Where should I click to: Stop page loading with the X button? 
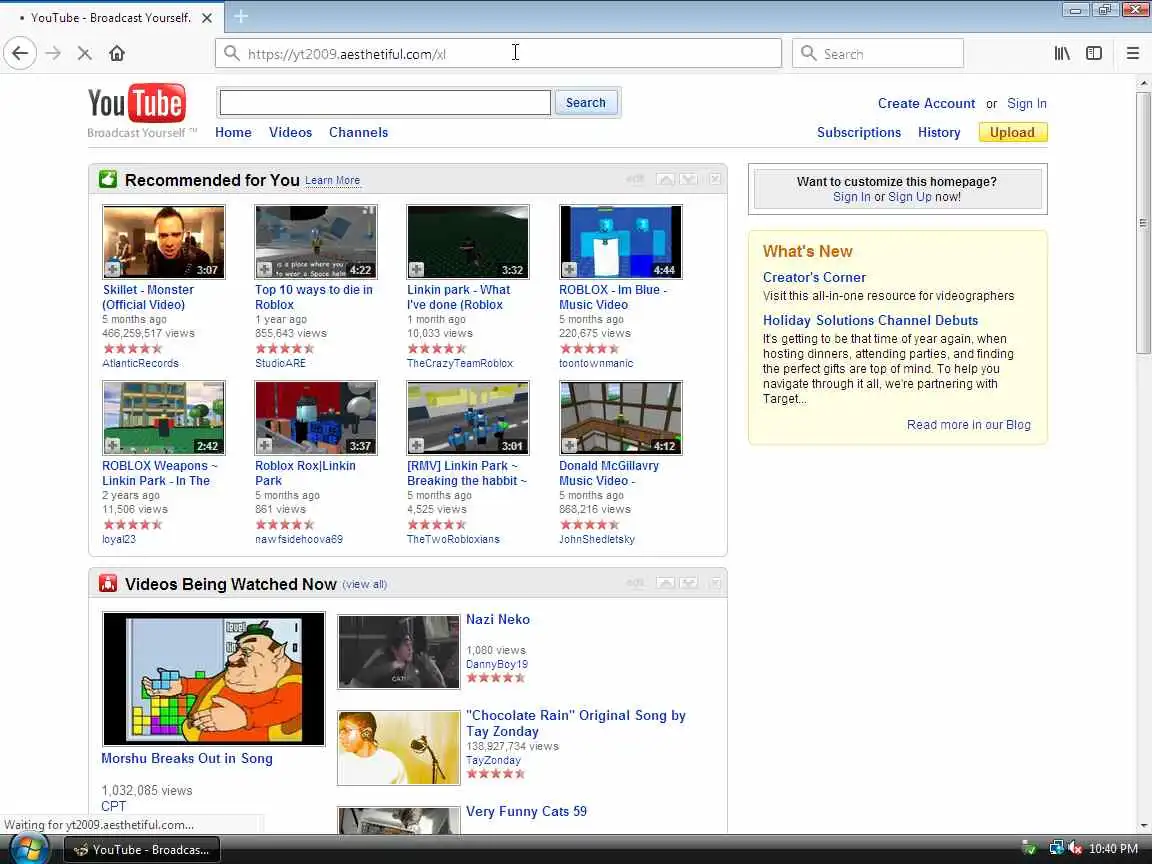84,53
